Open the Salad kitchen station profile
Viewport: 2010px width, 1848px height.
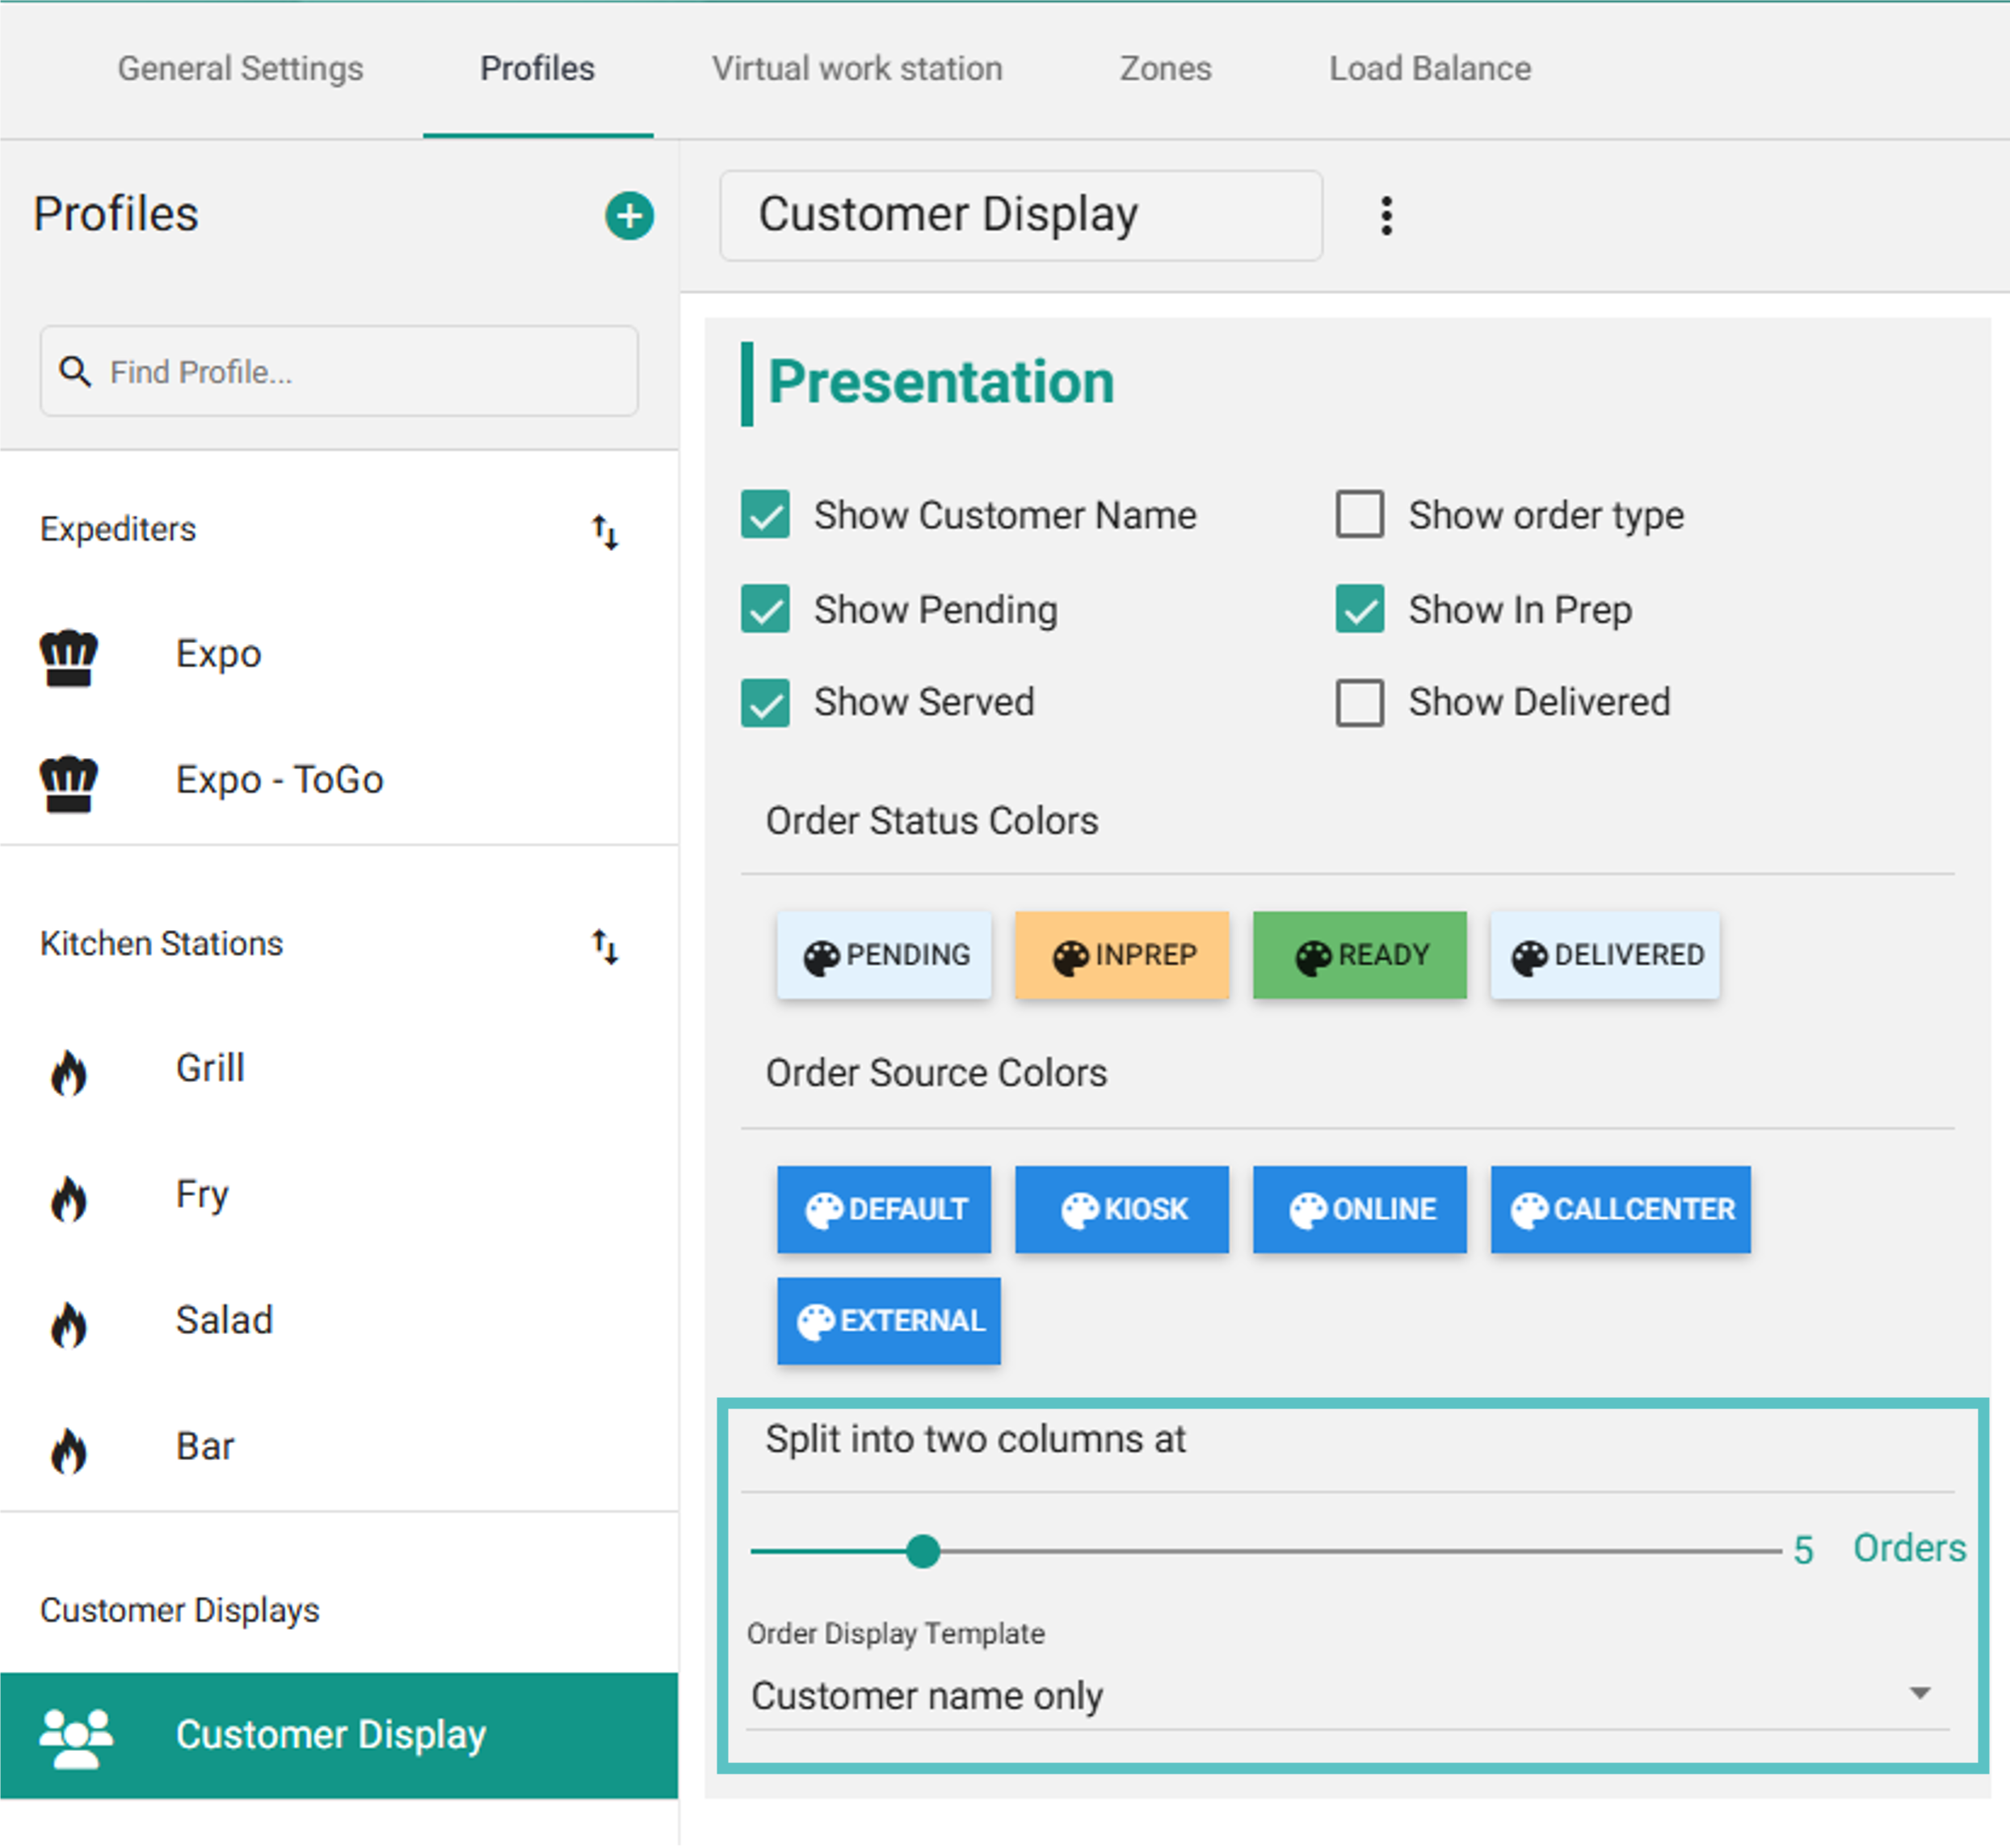[224, 1320]
